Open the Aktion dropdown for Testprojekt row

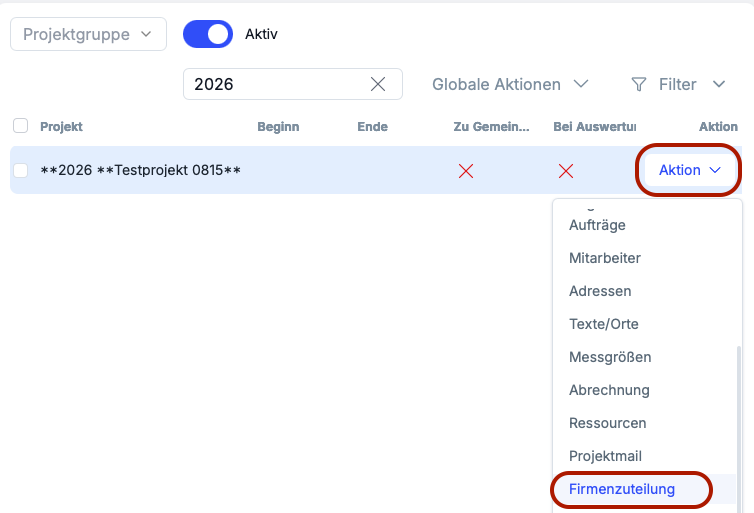coord(689,170)
